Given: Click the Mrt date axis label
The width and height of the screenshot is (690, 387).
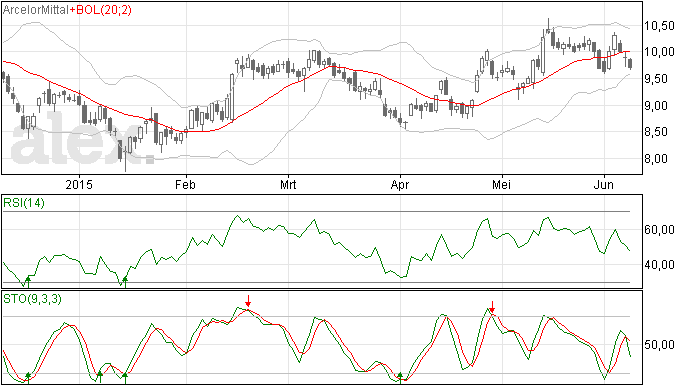Looking at the screenshot, I should click(288, 184).
